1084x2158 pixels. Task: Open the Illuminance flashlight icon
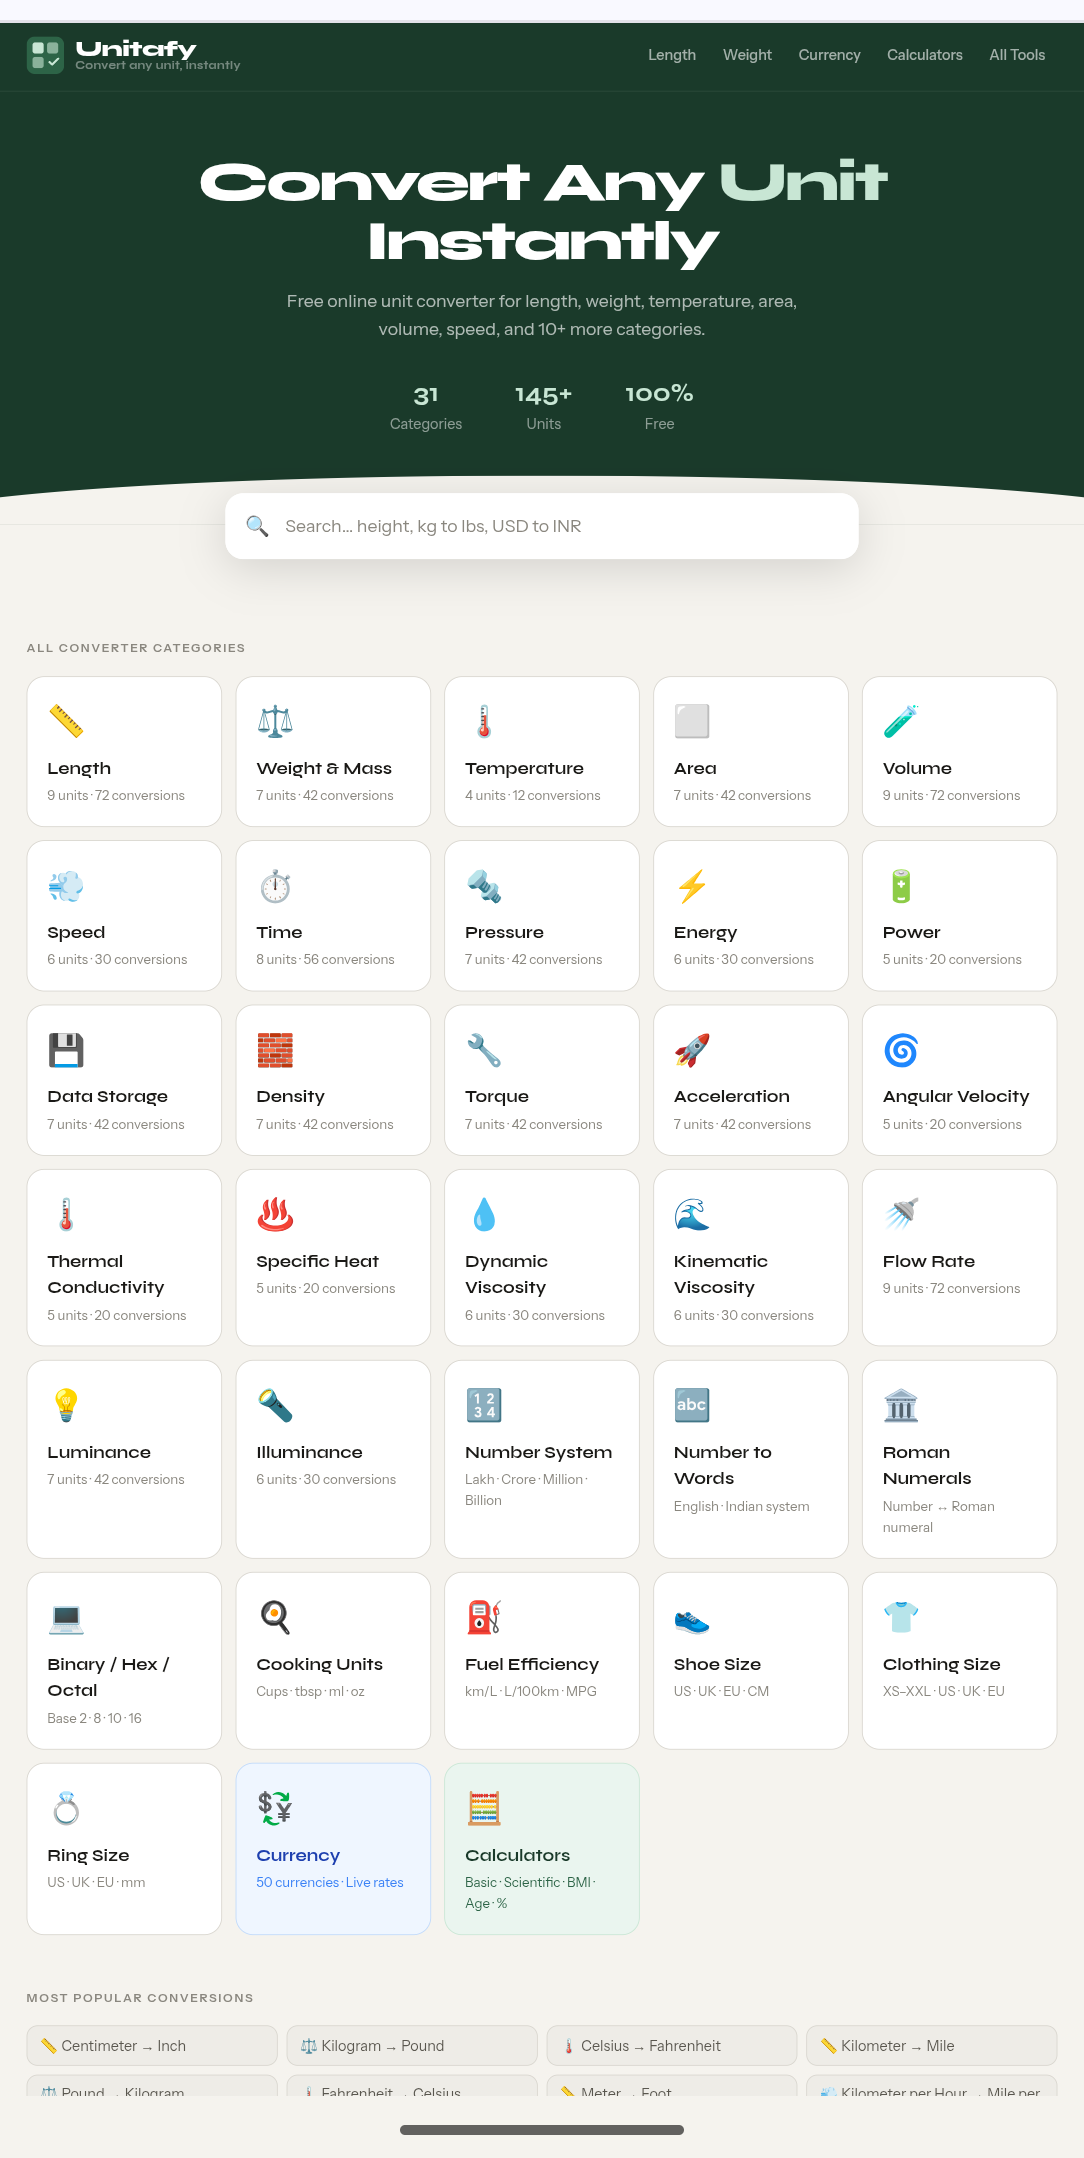[x=275, y=1405]
